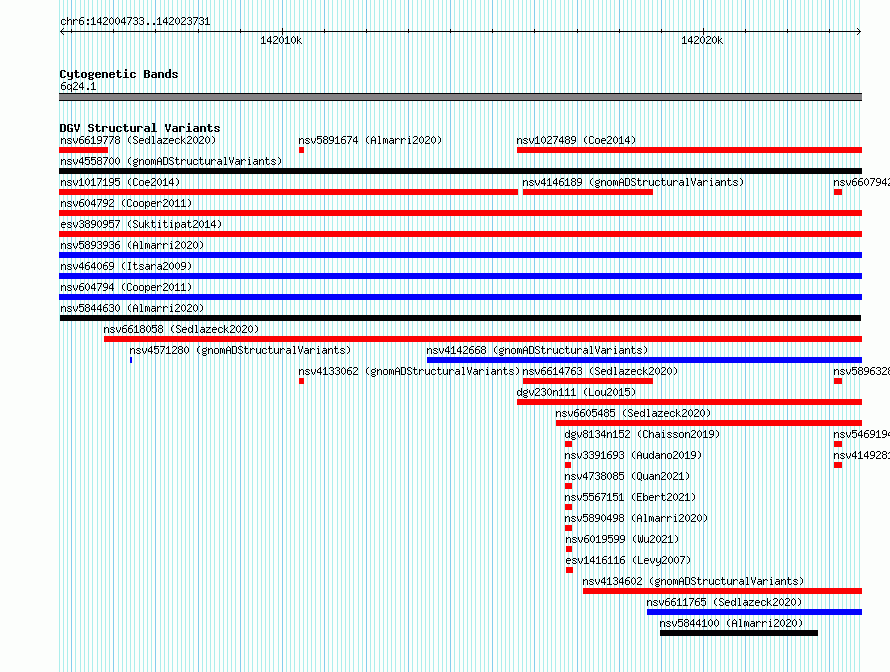Open nsv4146189 (gnomADStructuralVariants) label
The image size is (890, 672).
click(633, 182)
